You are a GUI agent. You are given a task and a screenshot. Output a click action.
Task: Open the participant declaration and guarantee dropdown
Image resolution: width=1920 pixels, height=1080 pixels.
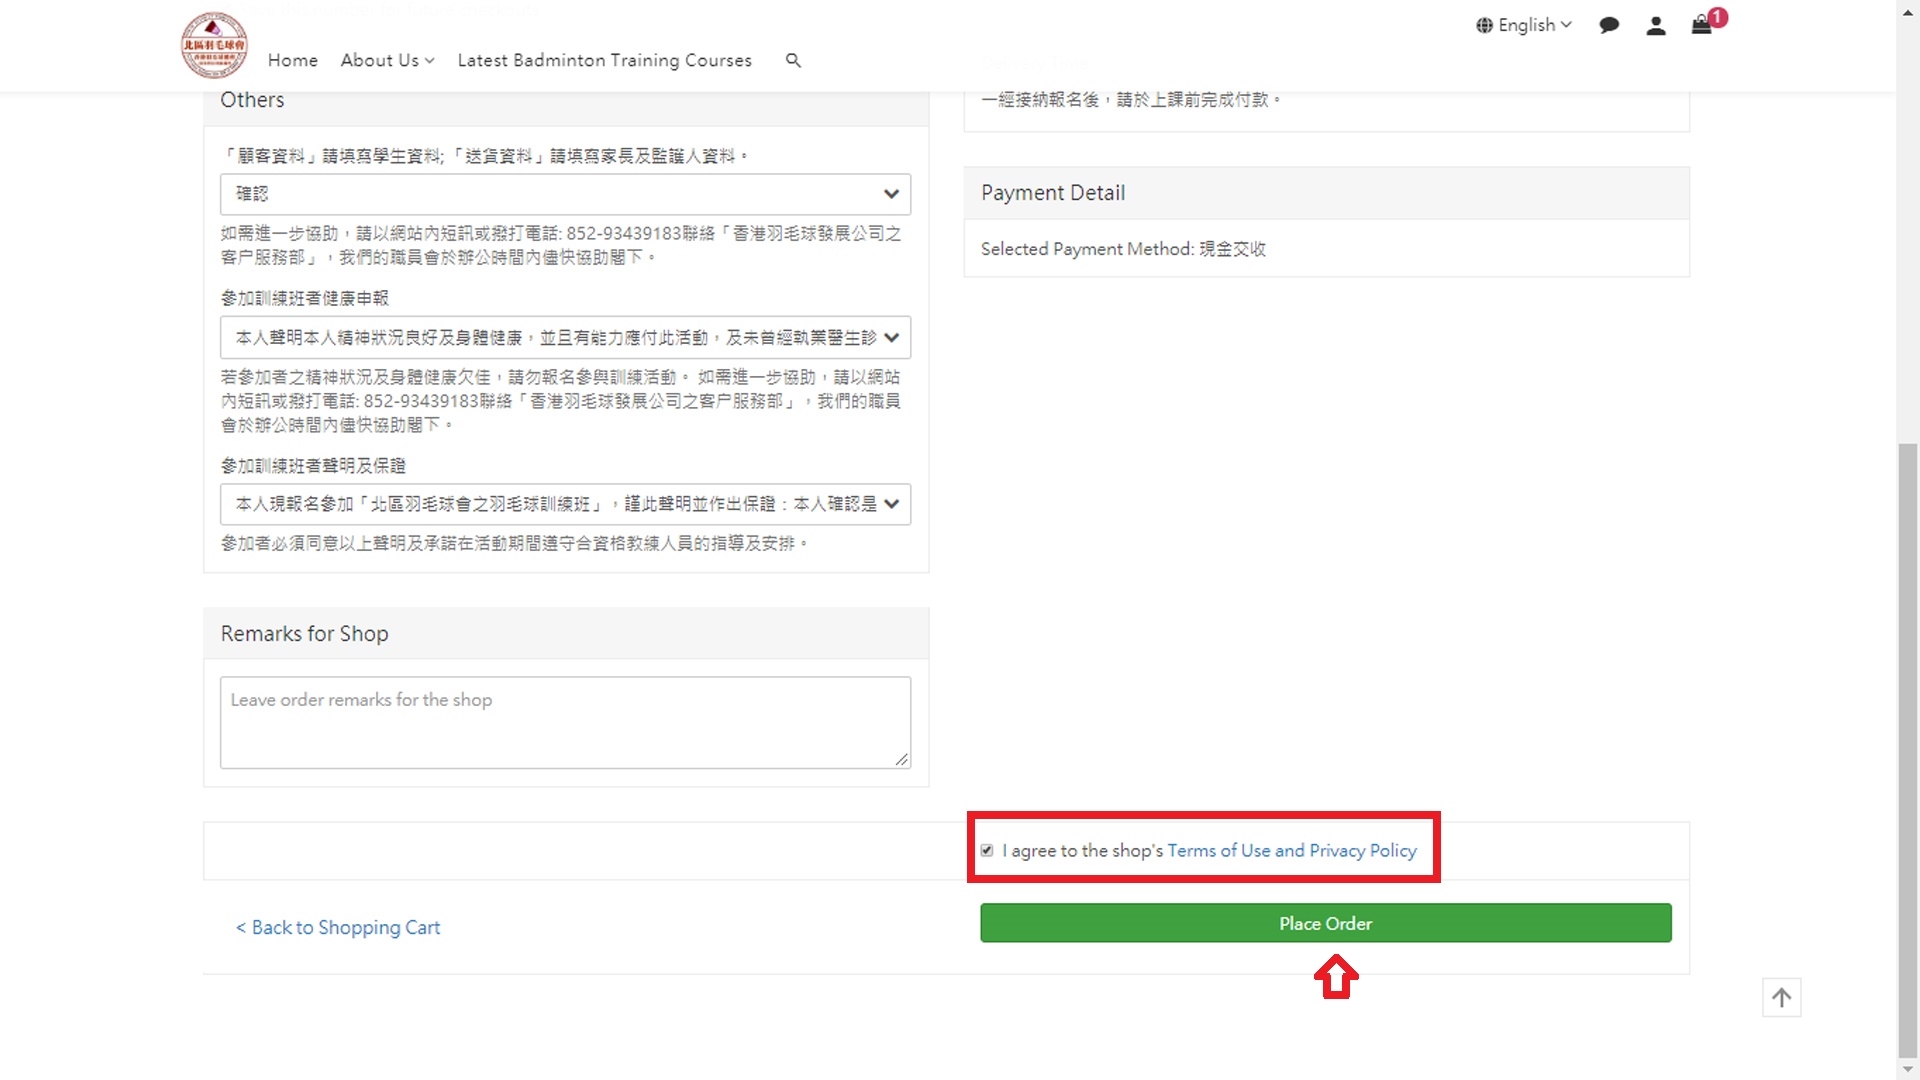point(565,504)
